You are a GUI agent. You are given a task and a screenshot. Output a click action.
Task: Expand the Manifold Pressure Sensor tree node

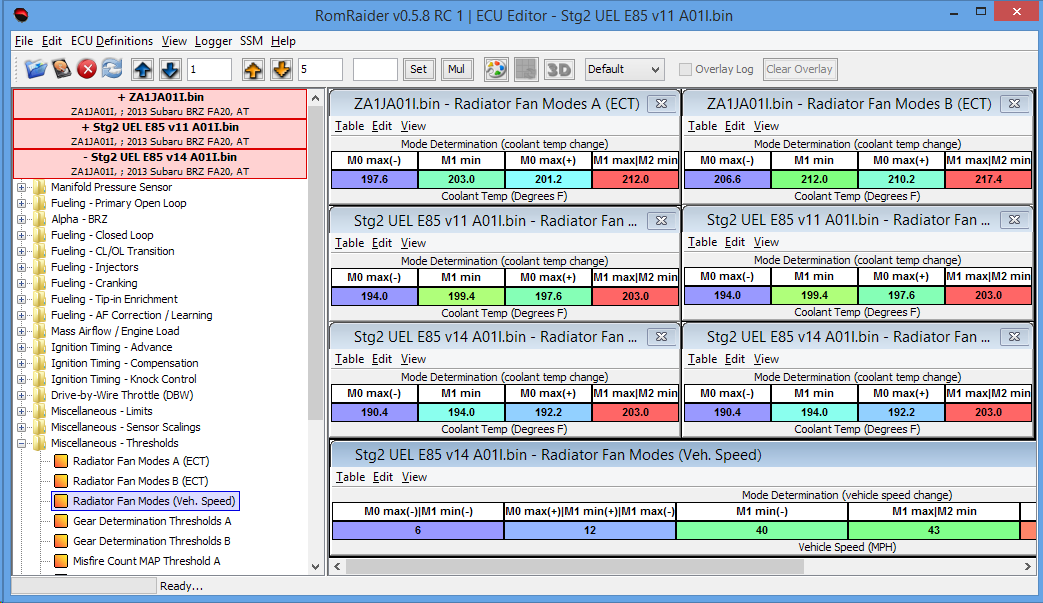(x=22, y=187)
